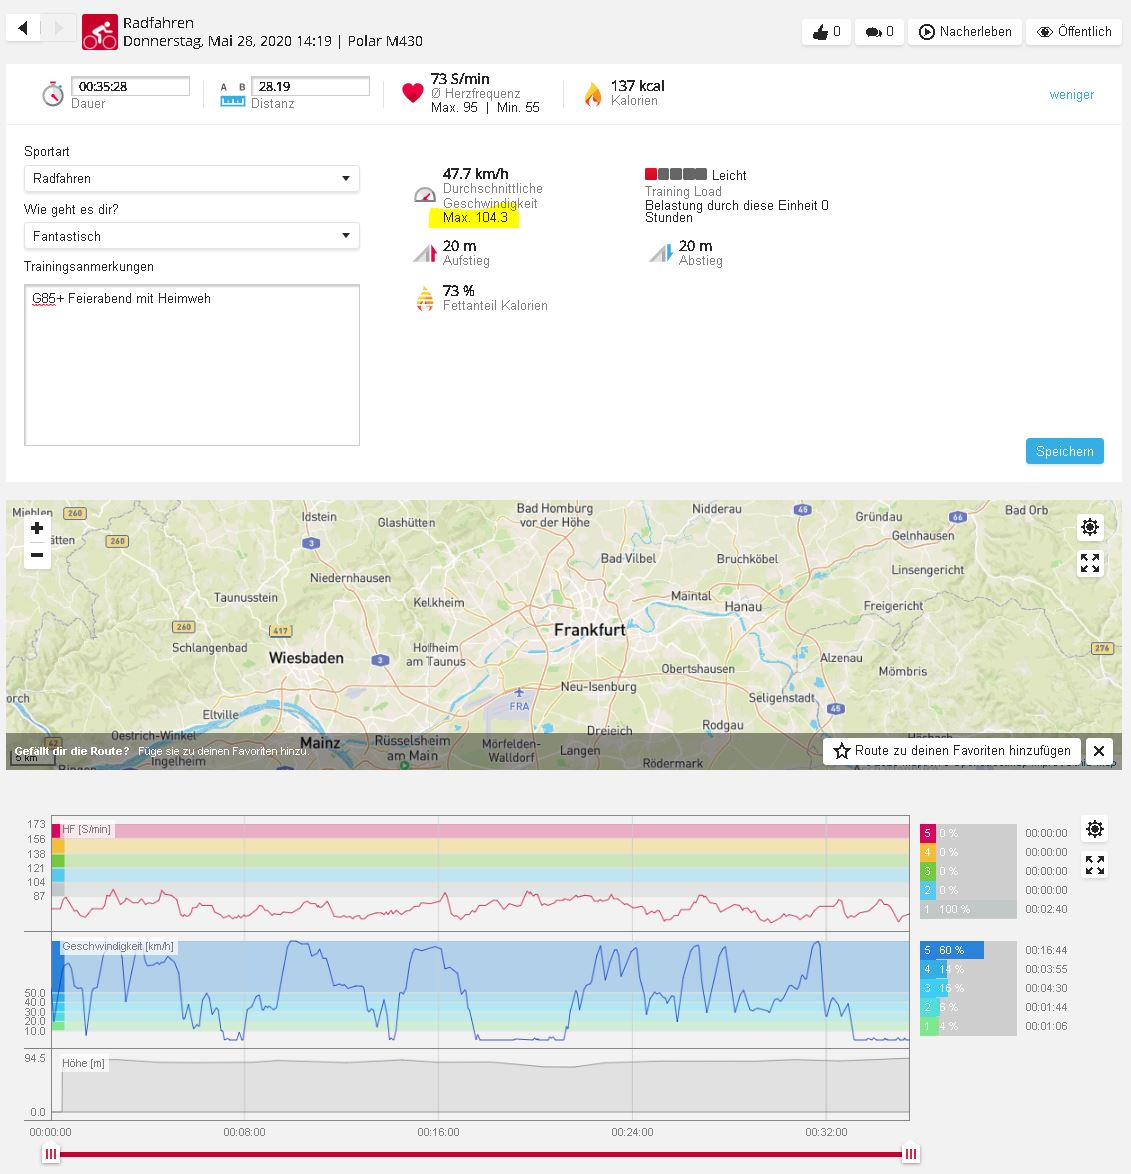Click the Nacherleben relive button
The height and width of the screenshot is (1174, 1131).
tap(965, 32)
